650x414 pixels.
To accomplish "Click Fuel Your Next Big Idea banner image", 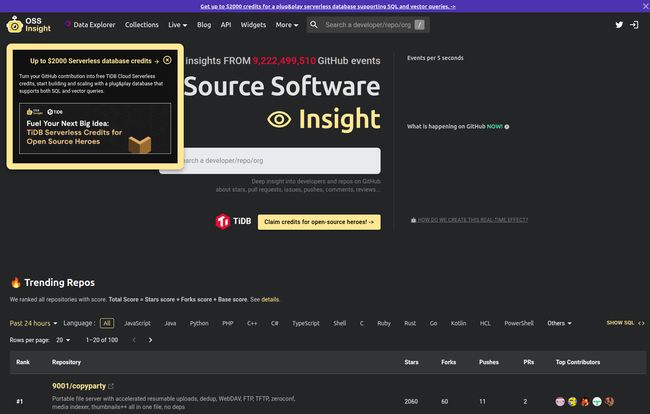I will pyautogui.click(x=95, y=128).
